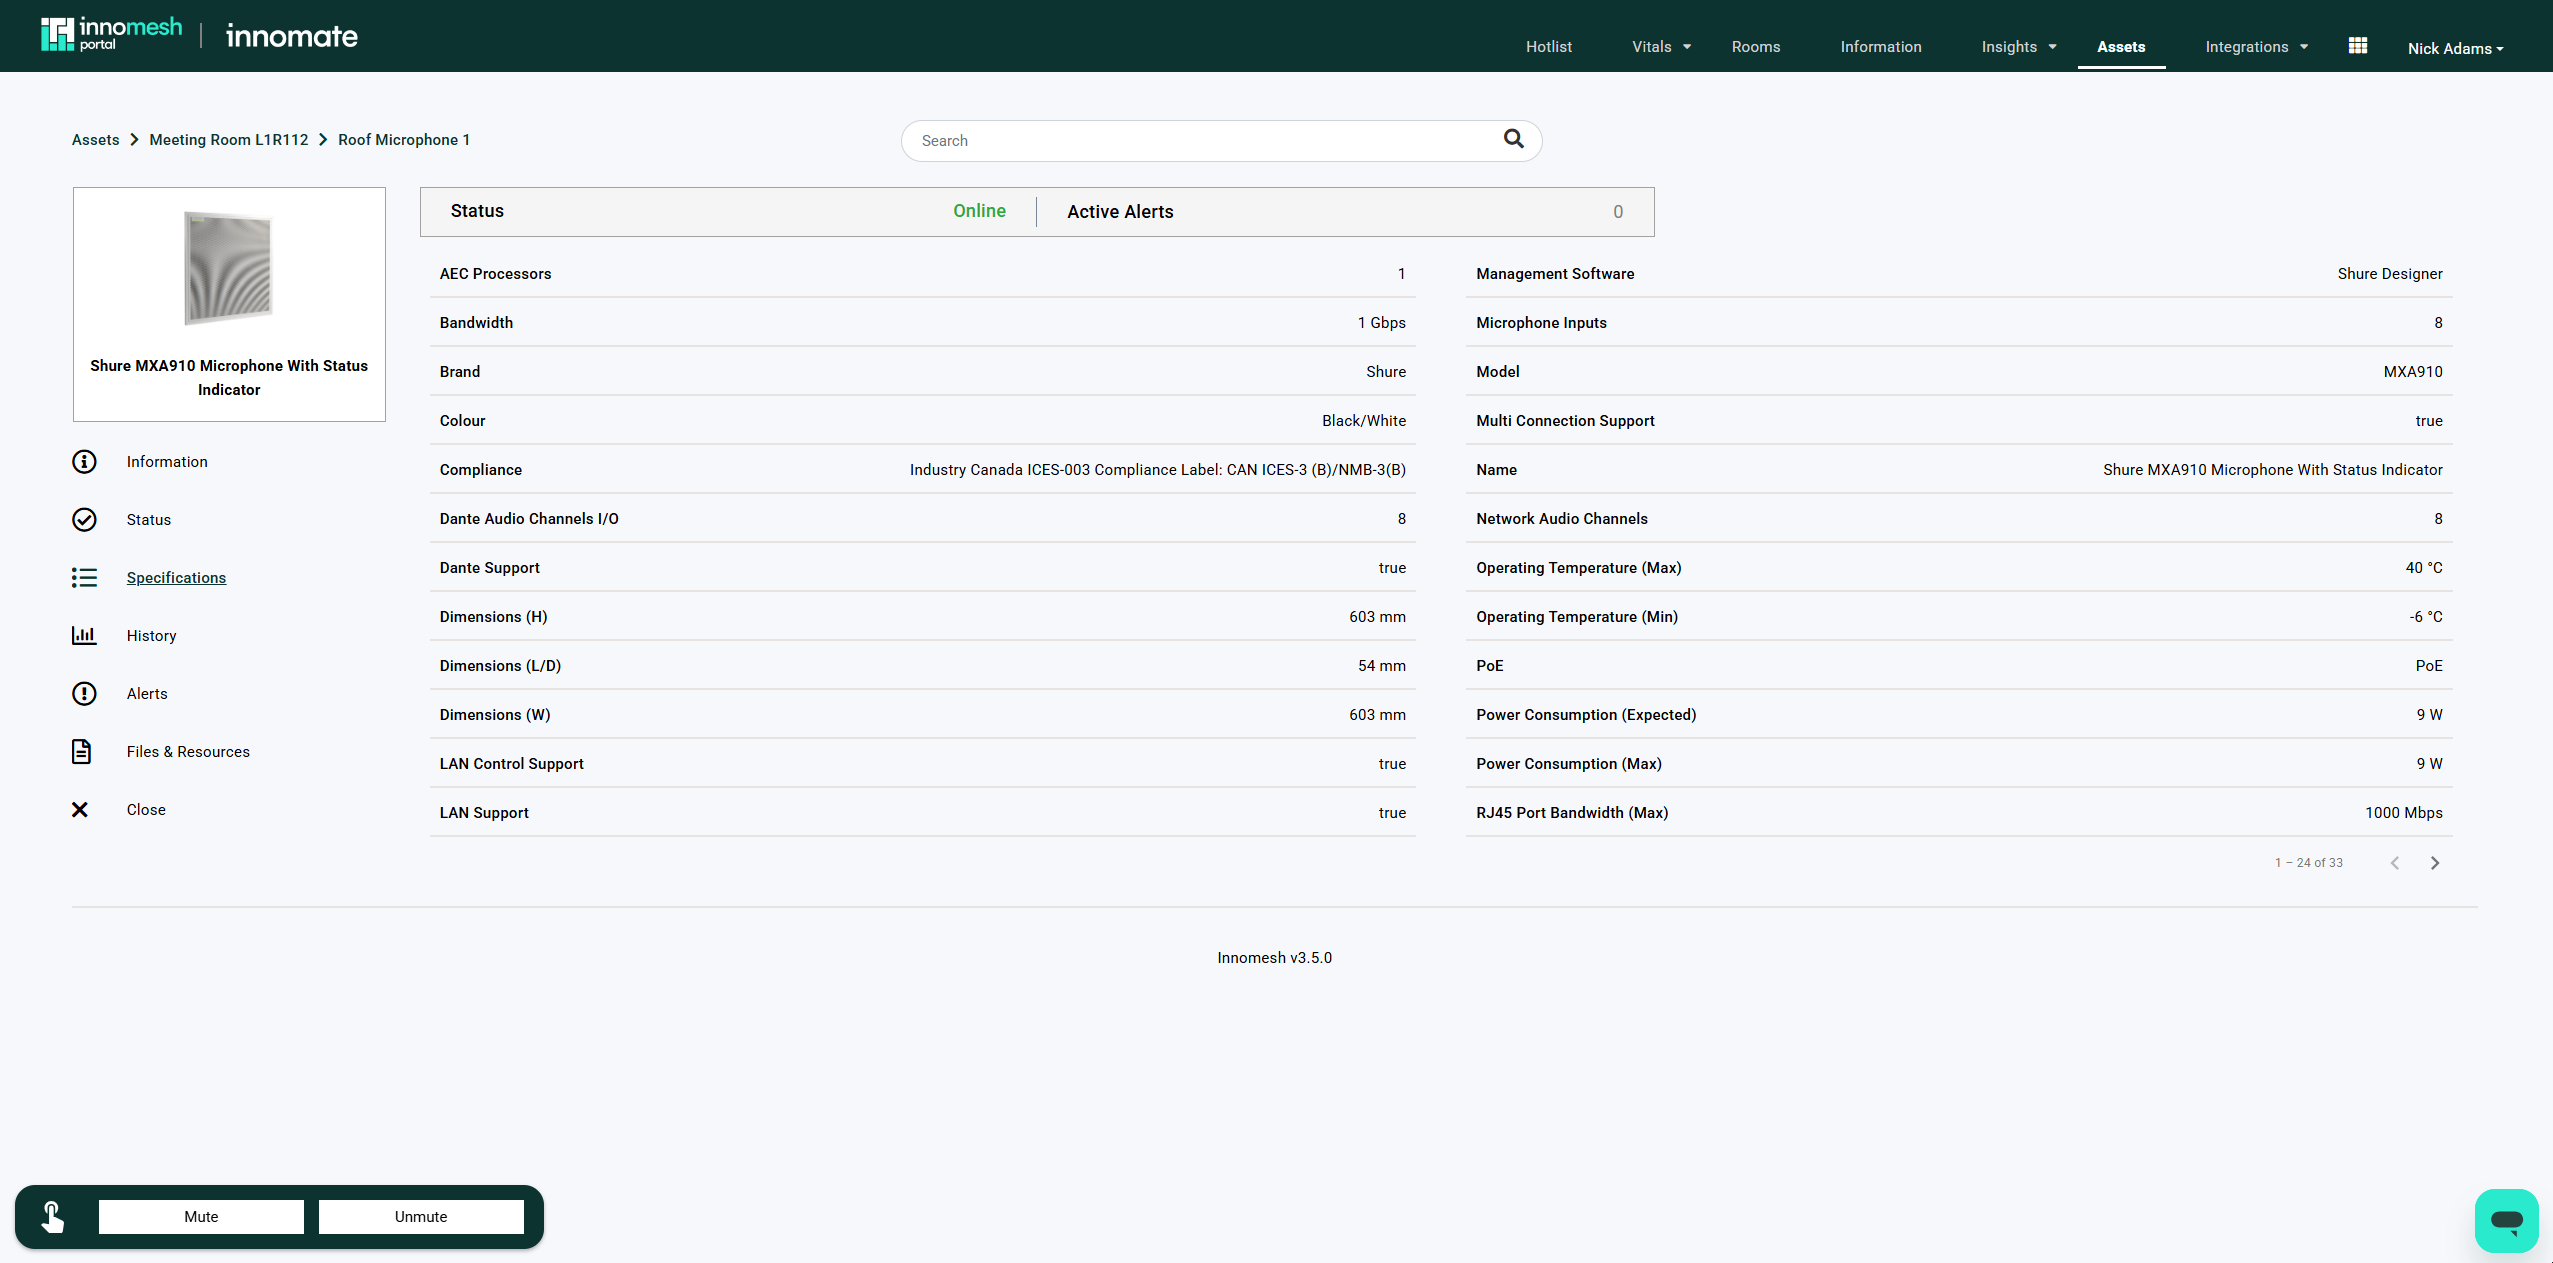Click the innomate logo text
This screenshot has height=1263, width=2553.
[x=292, y=36]
